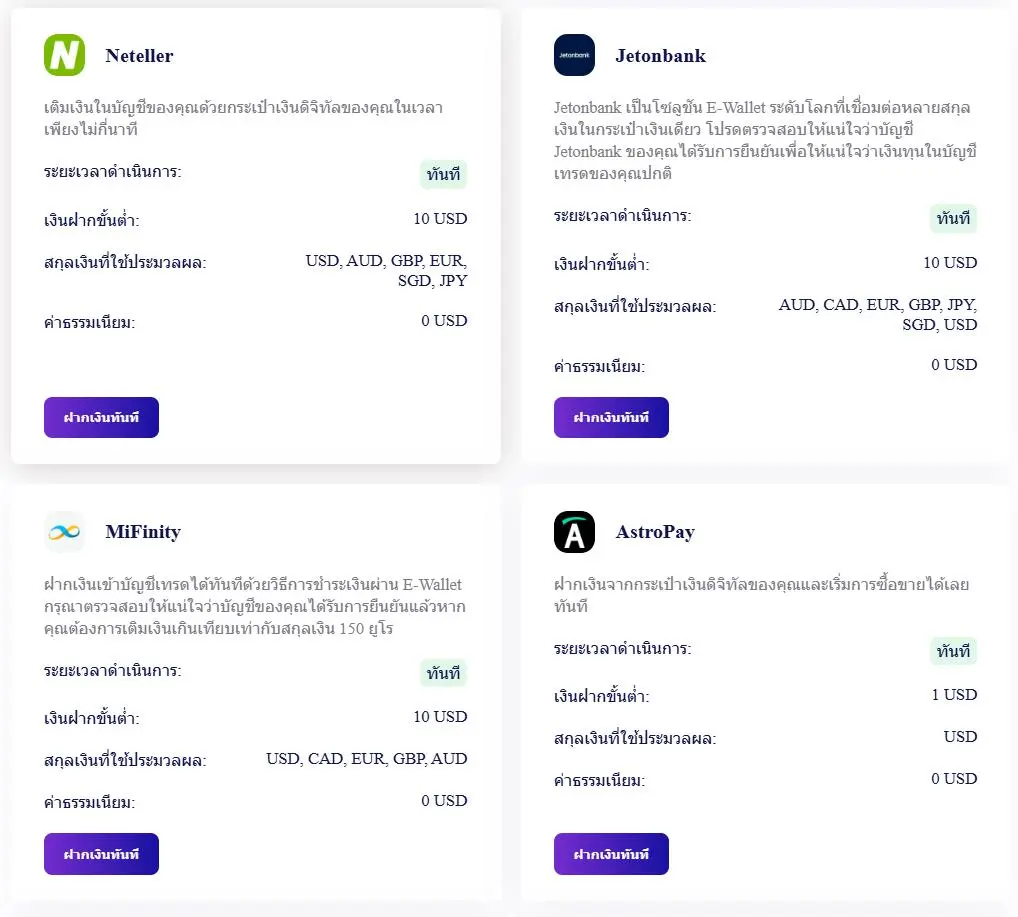The height and width of the screenshot is (917, 1018).
Task: Select Jetonbank's AUD, CAD, EUR currency list
Action: coord(878,314)
